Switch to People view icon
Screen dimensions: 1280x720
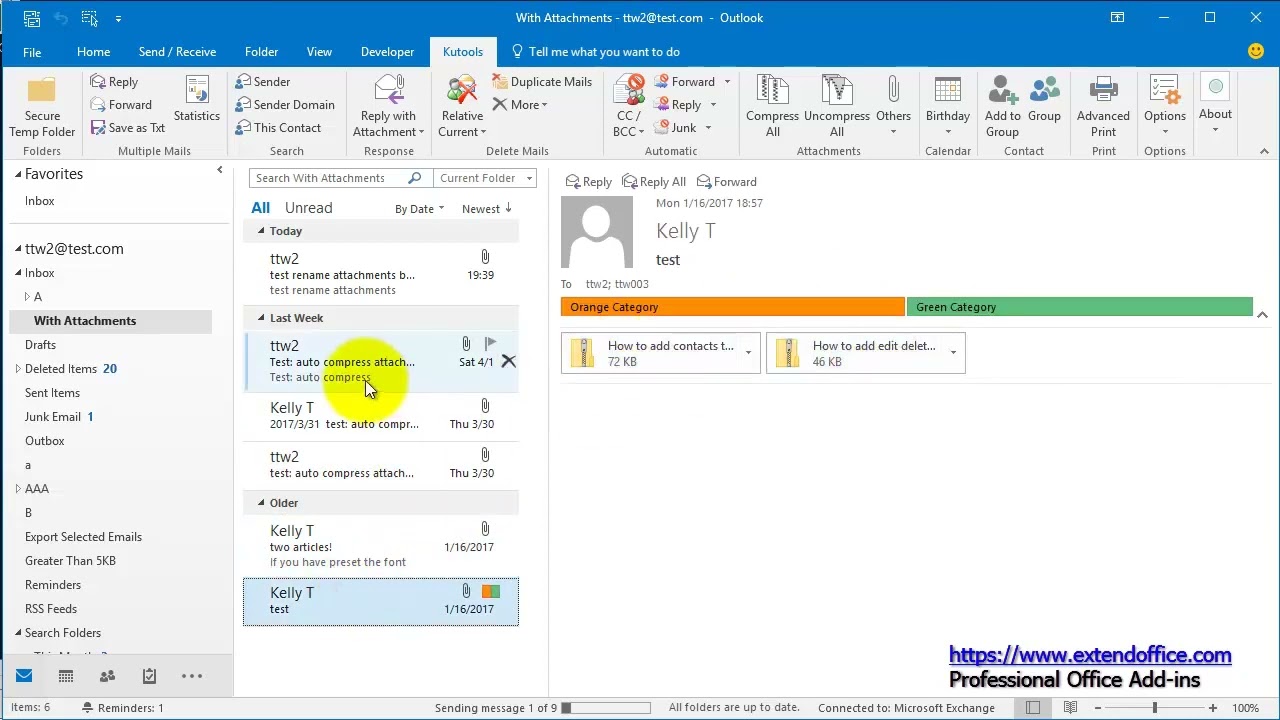tap(107, 676)
